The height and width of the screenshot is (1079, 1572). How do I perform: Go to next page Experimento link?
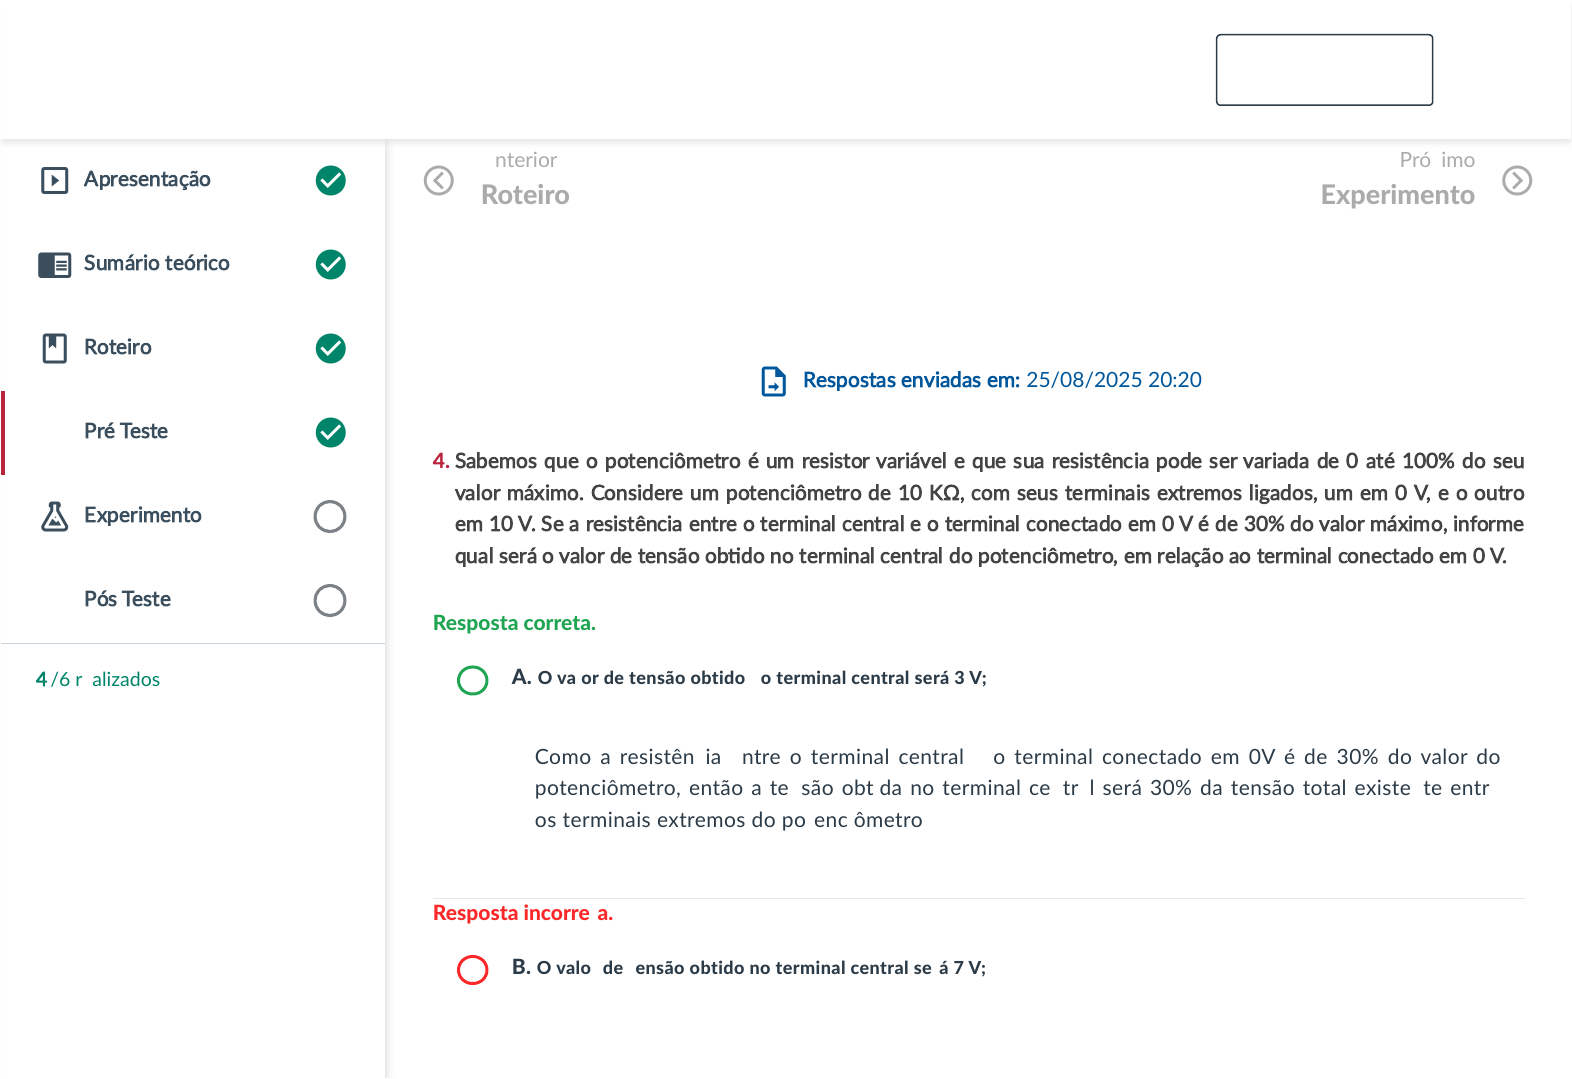[x=1397, y=194]
